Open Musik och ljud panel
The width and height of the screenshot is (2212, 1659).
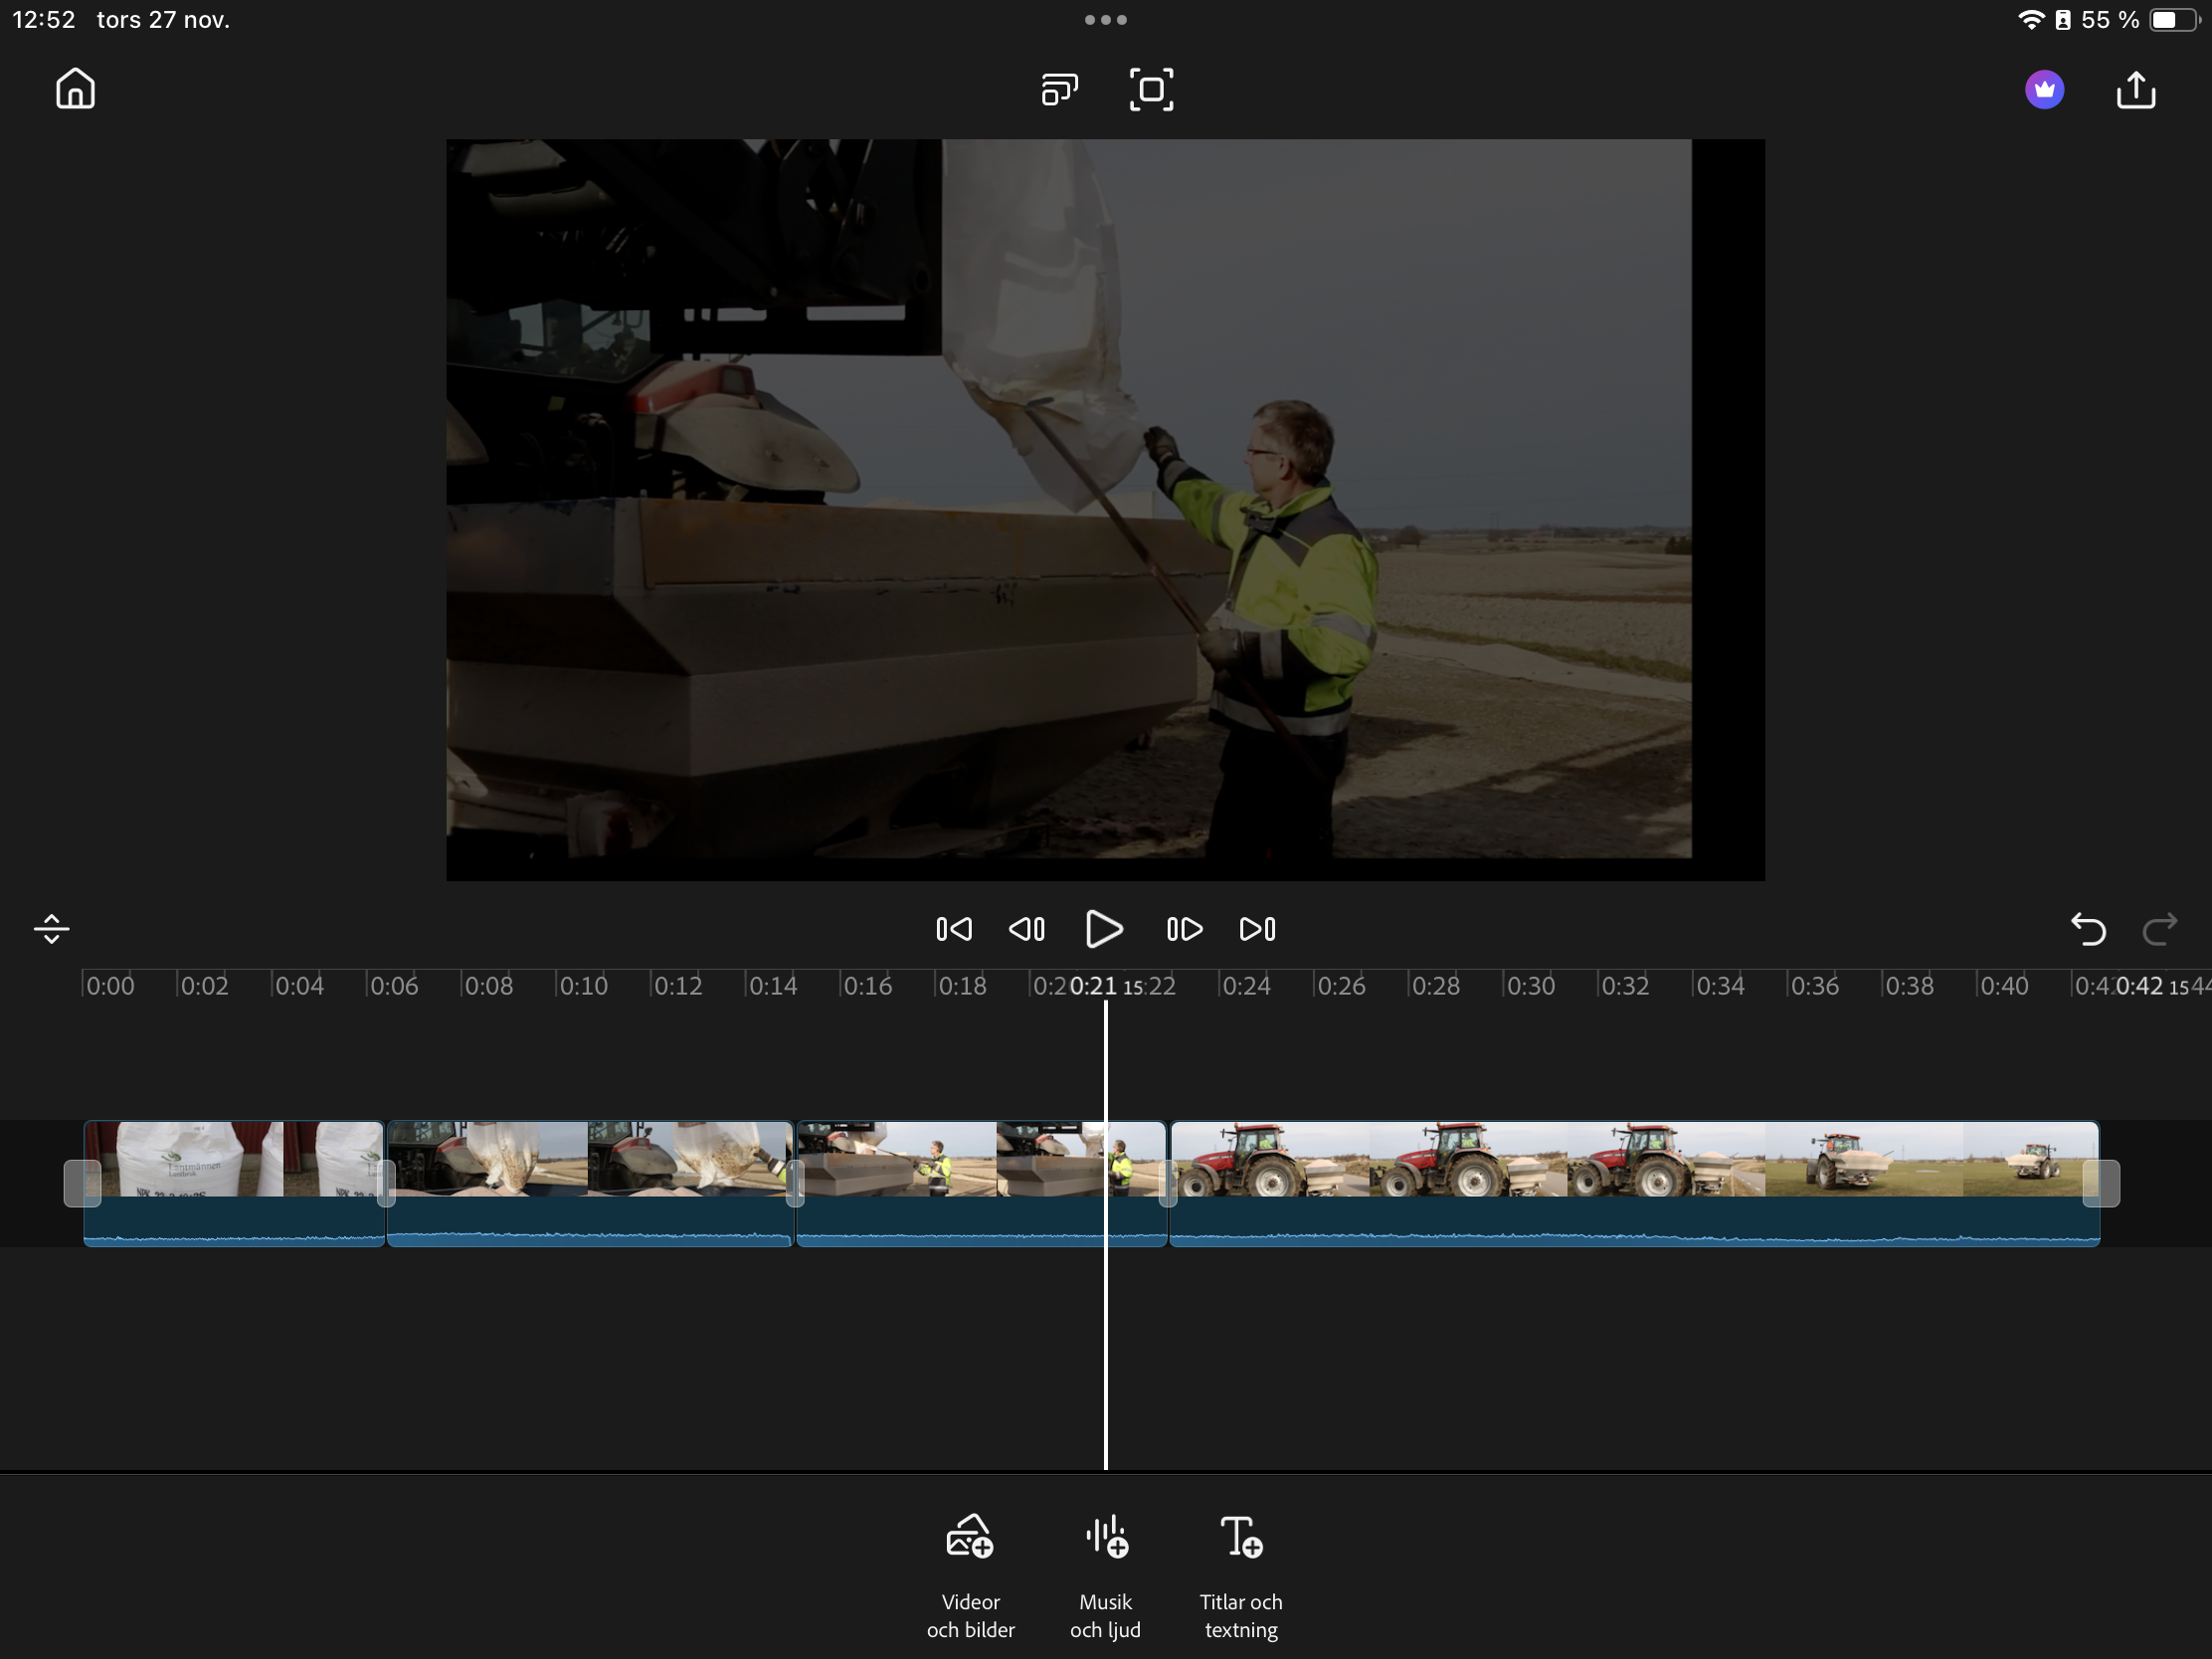point(1105,1574)
